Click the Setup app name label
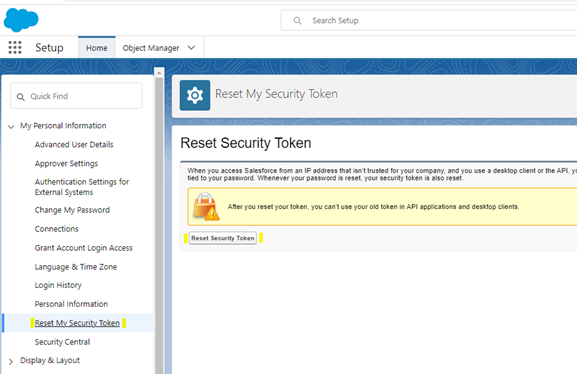 [49, 48]
